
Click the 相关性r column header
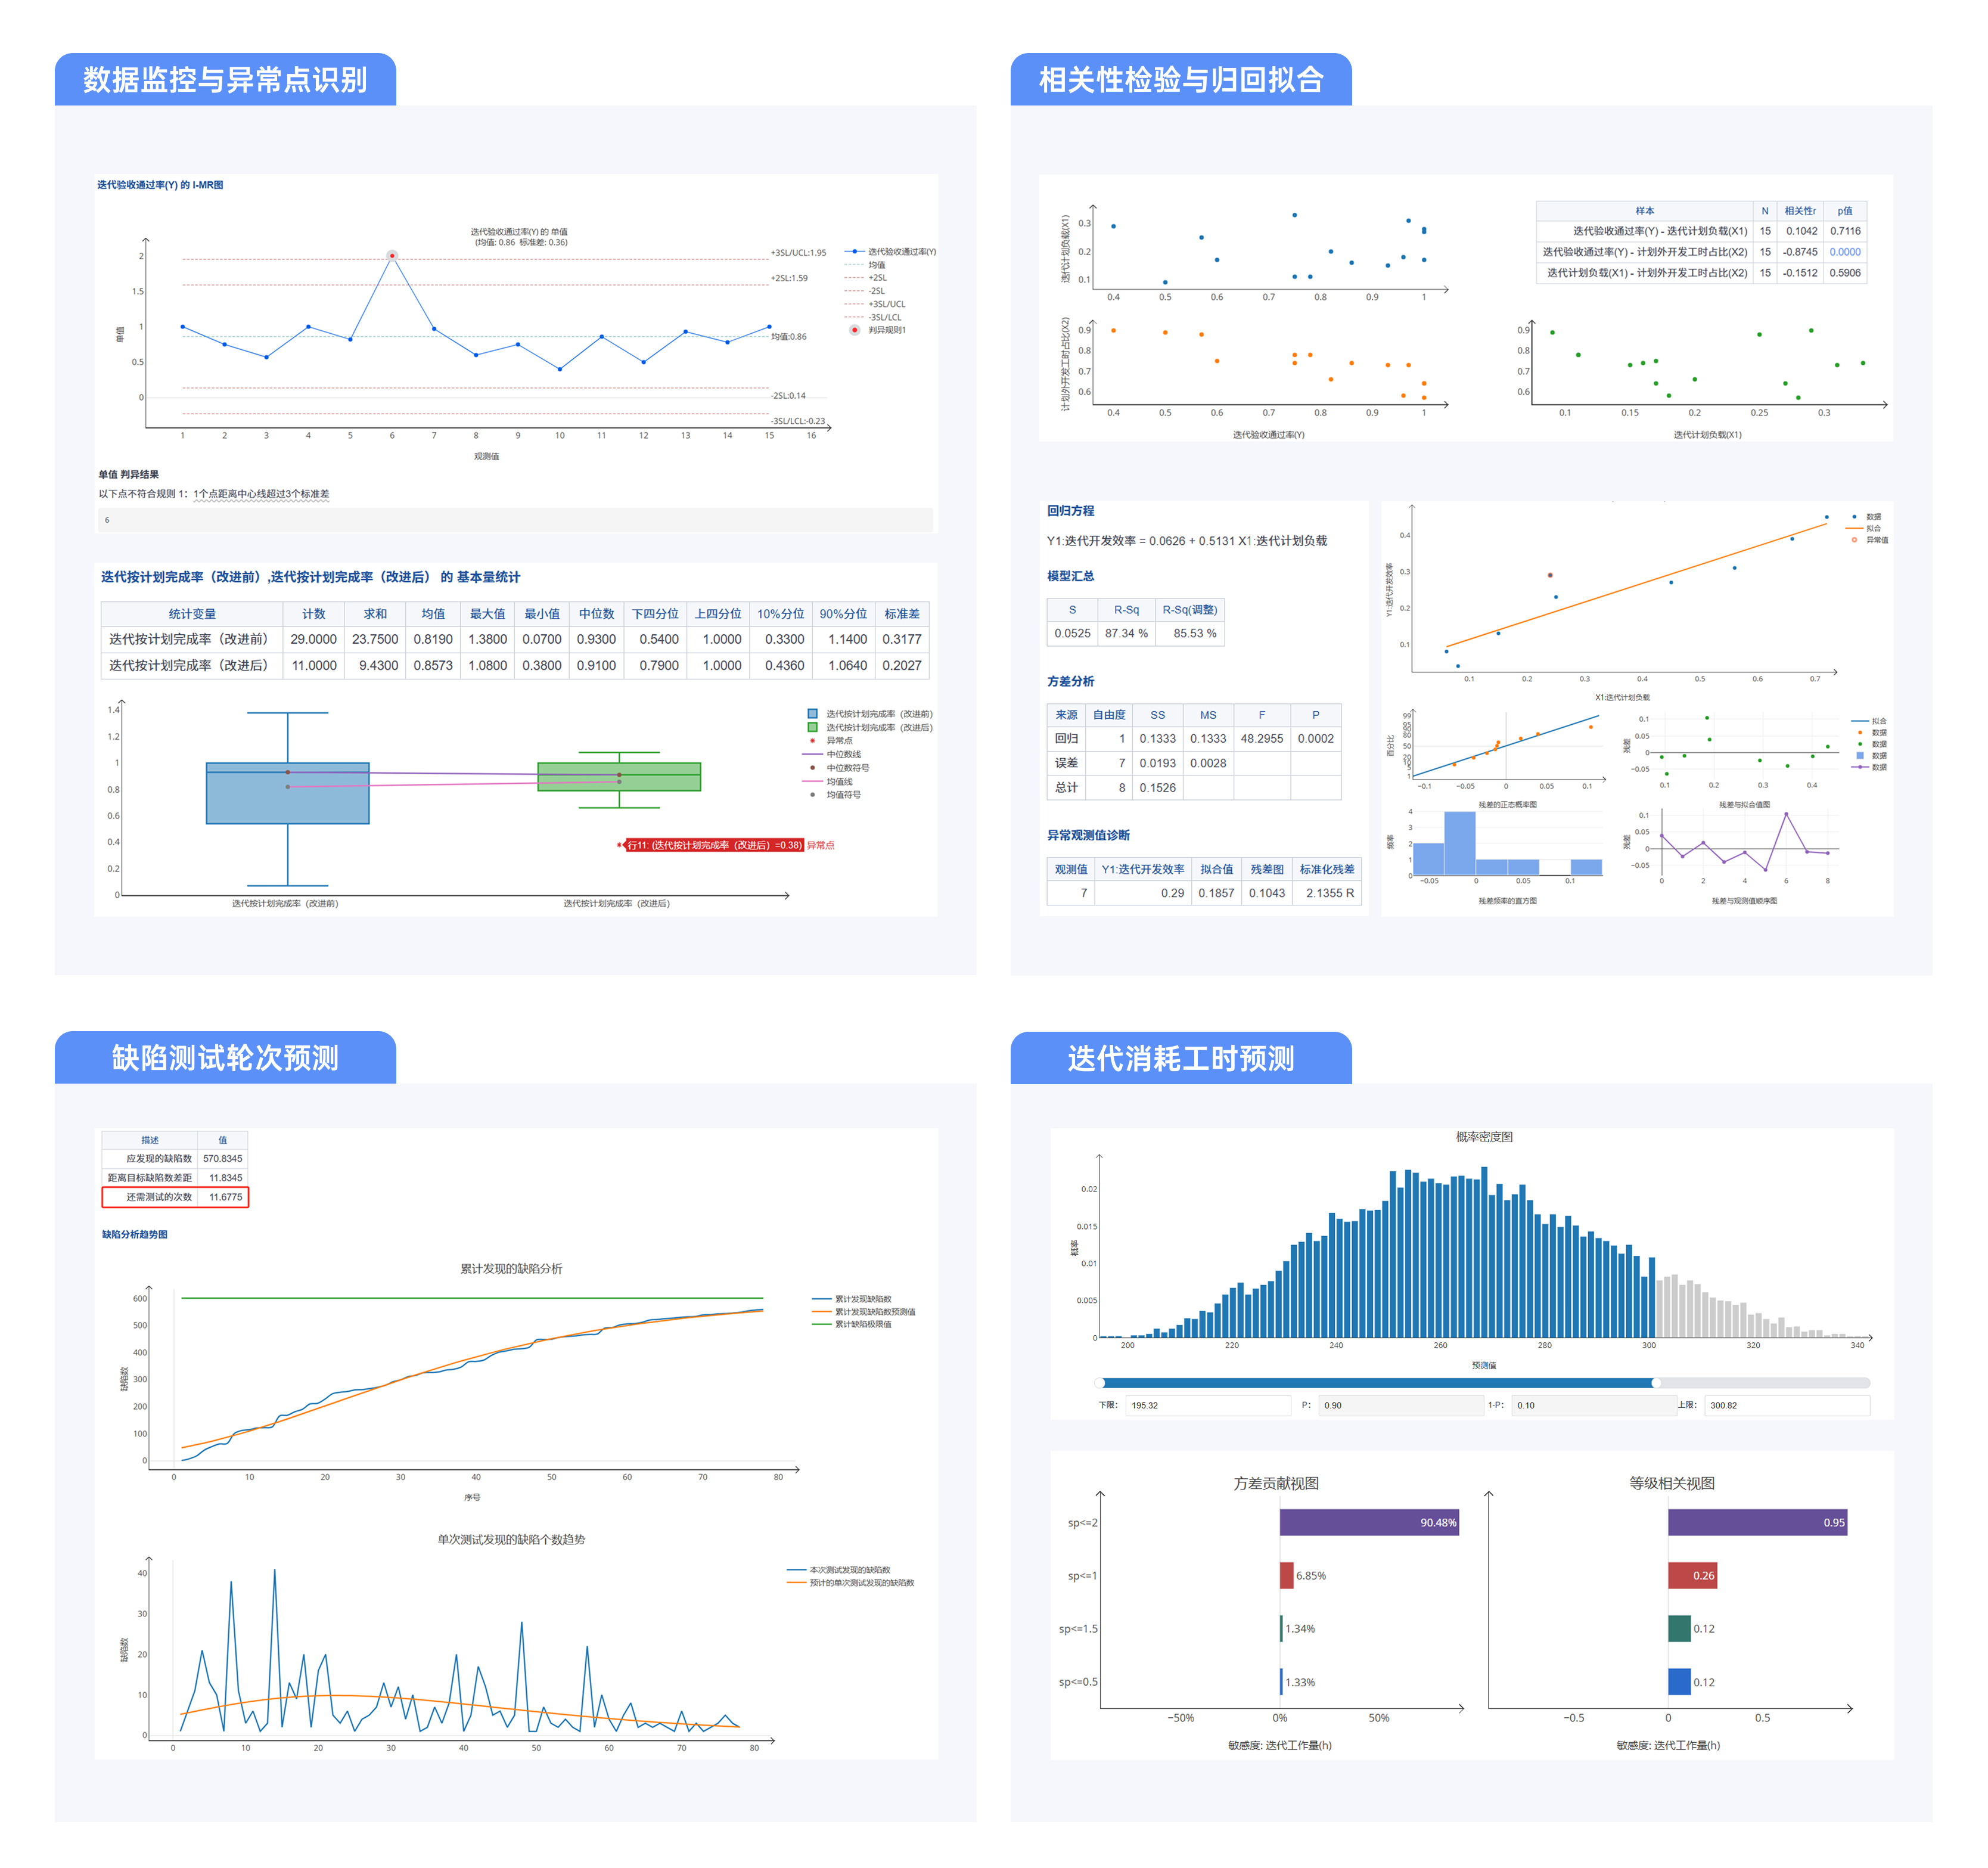(1800, 211)
